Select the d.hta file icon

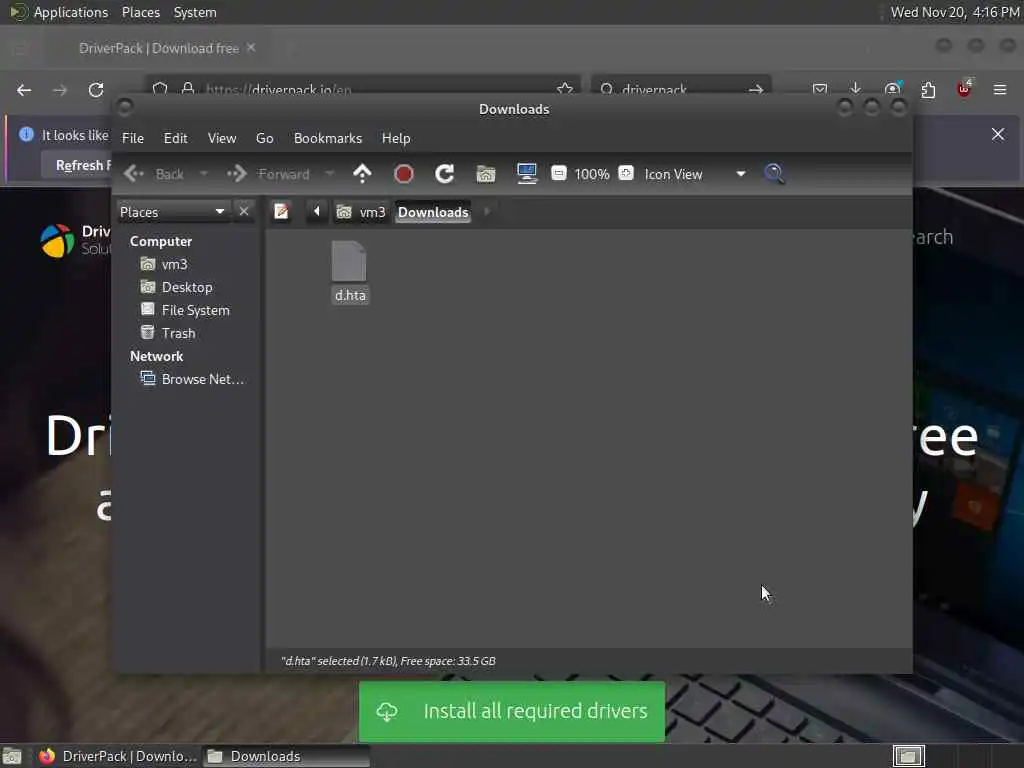(x=349, y=261)
